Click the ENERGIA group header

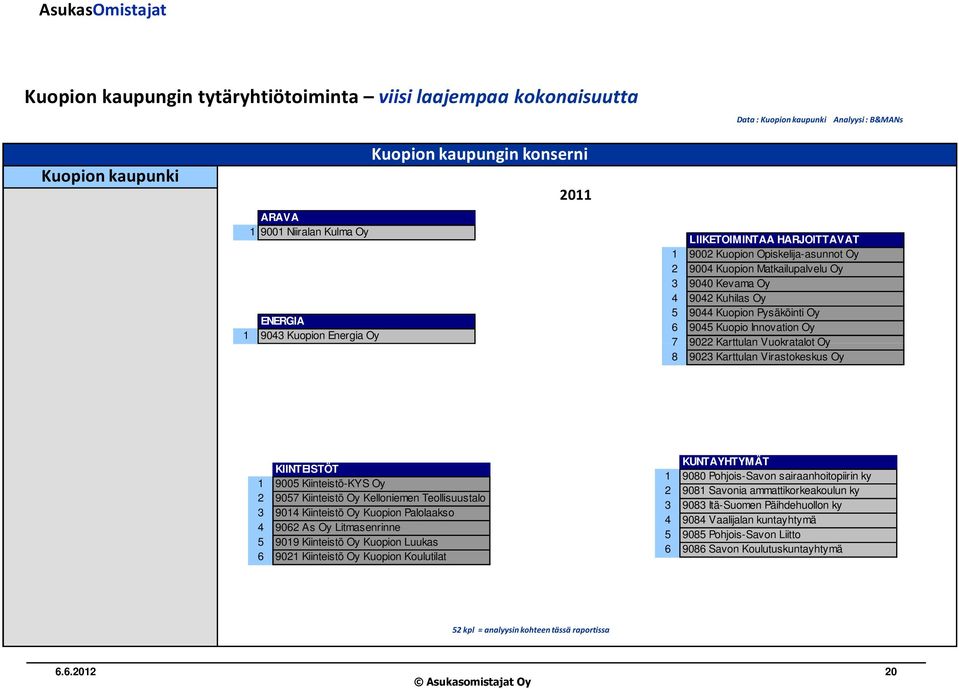(366, 321)
